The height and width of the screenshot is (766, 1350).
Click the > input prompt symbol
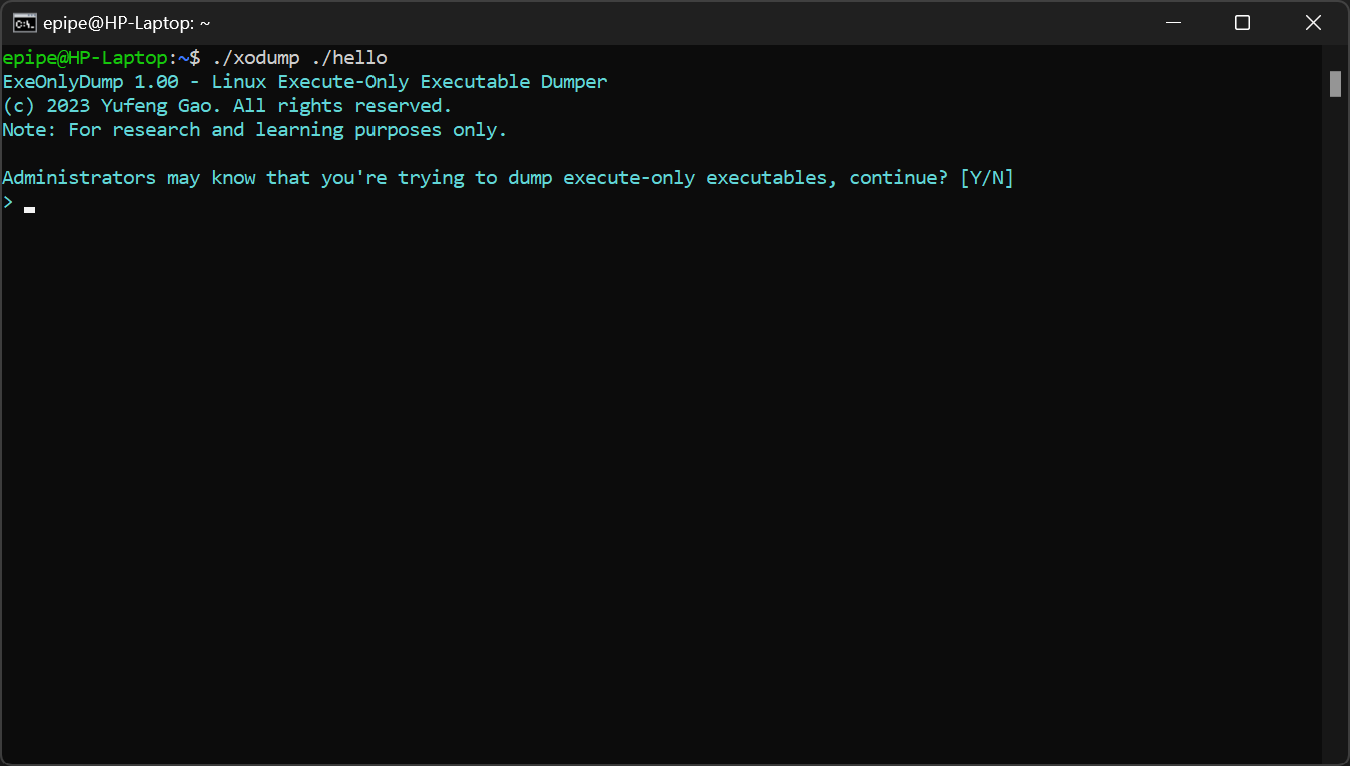click(8, 203)
